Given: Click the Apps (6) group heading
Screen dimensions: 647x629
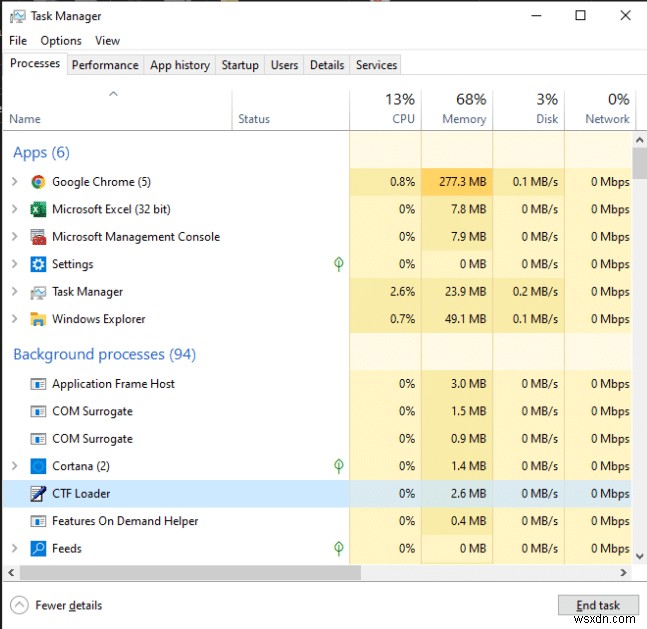Looking at the screenshot, I should tap(41, 152).
